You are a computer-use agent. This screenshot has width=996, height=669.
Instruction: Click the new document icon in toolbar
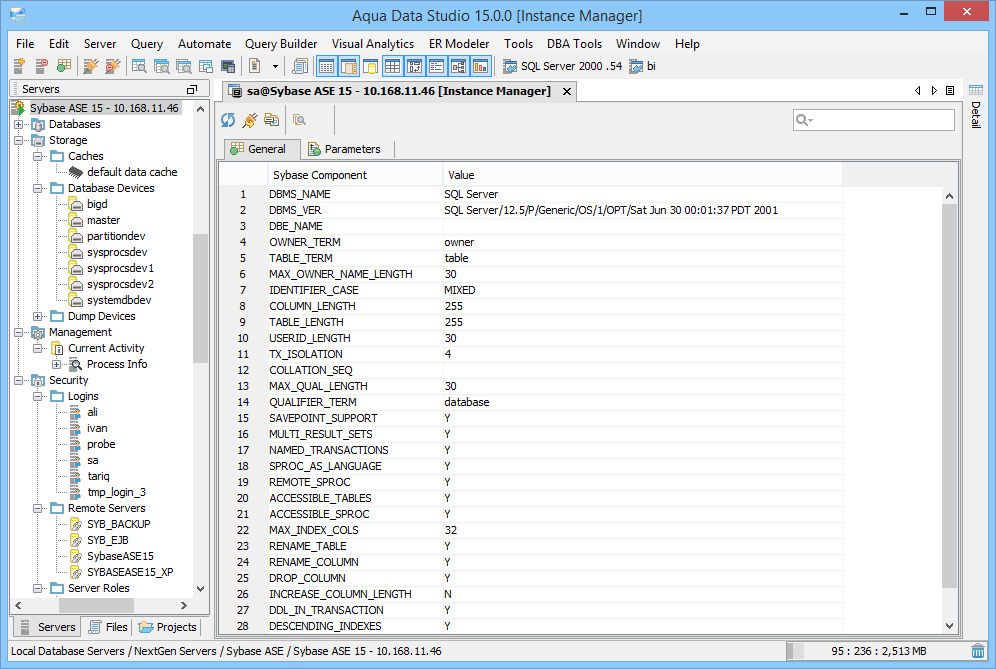point(255,65)
